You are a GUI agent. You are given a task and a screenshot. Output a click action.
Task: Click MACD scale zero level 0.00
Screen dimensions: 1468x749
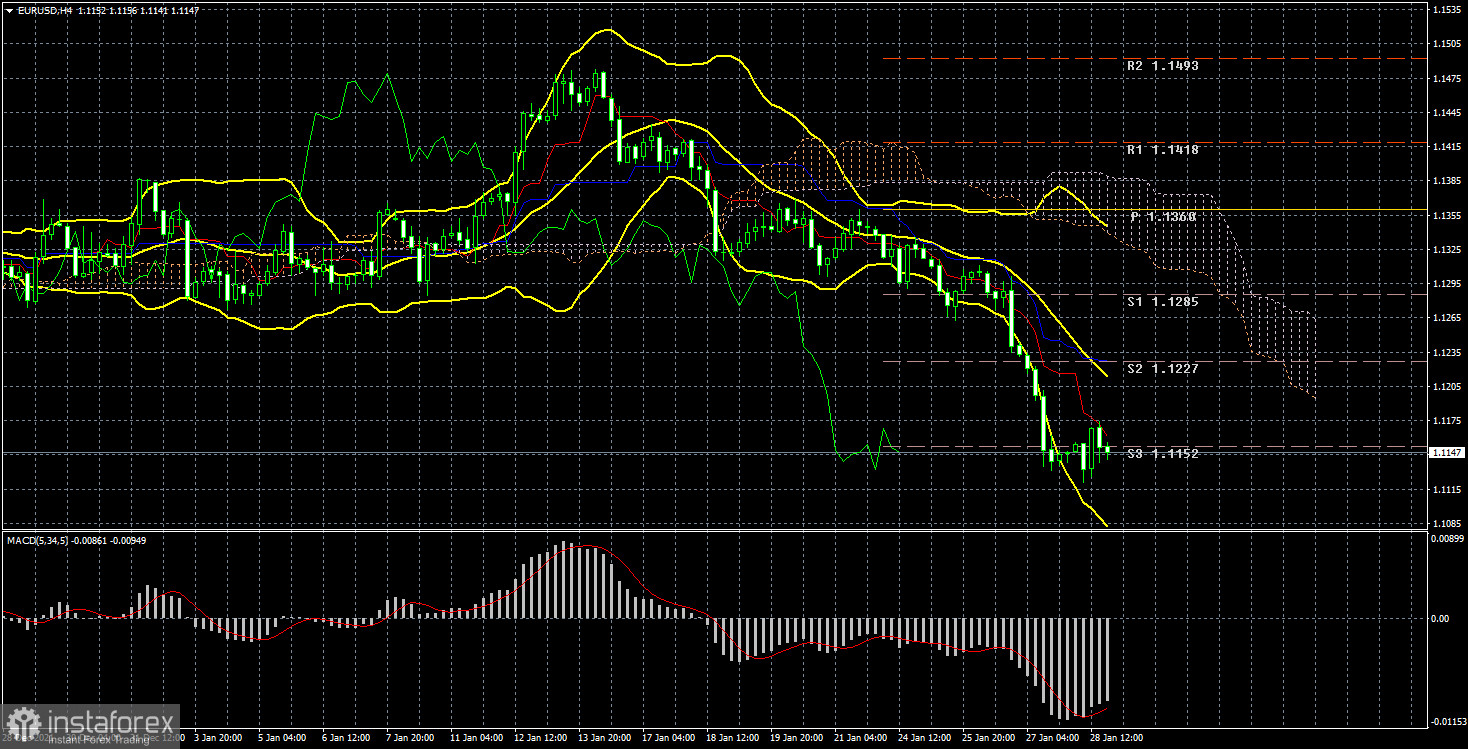pyautogui.click(x=1441, y=618)
